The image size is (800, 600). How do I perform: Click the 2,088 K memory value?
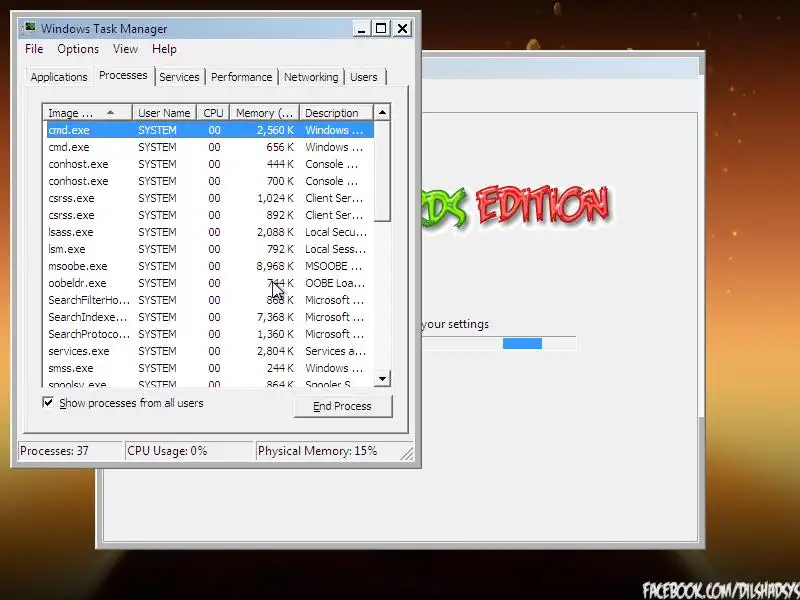[x=276, y=232]
